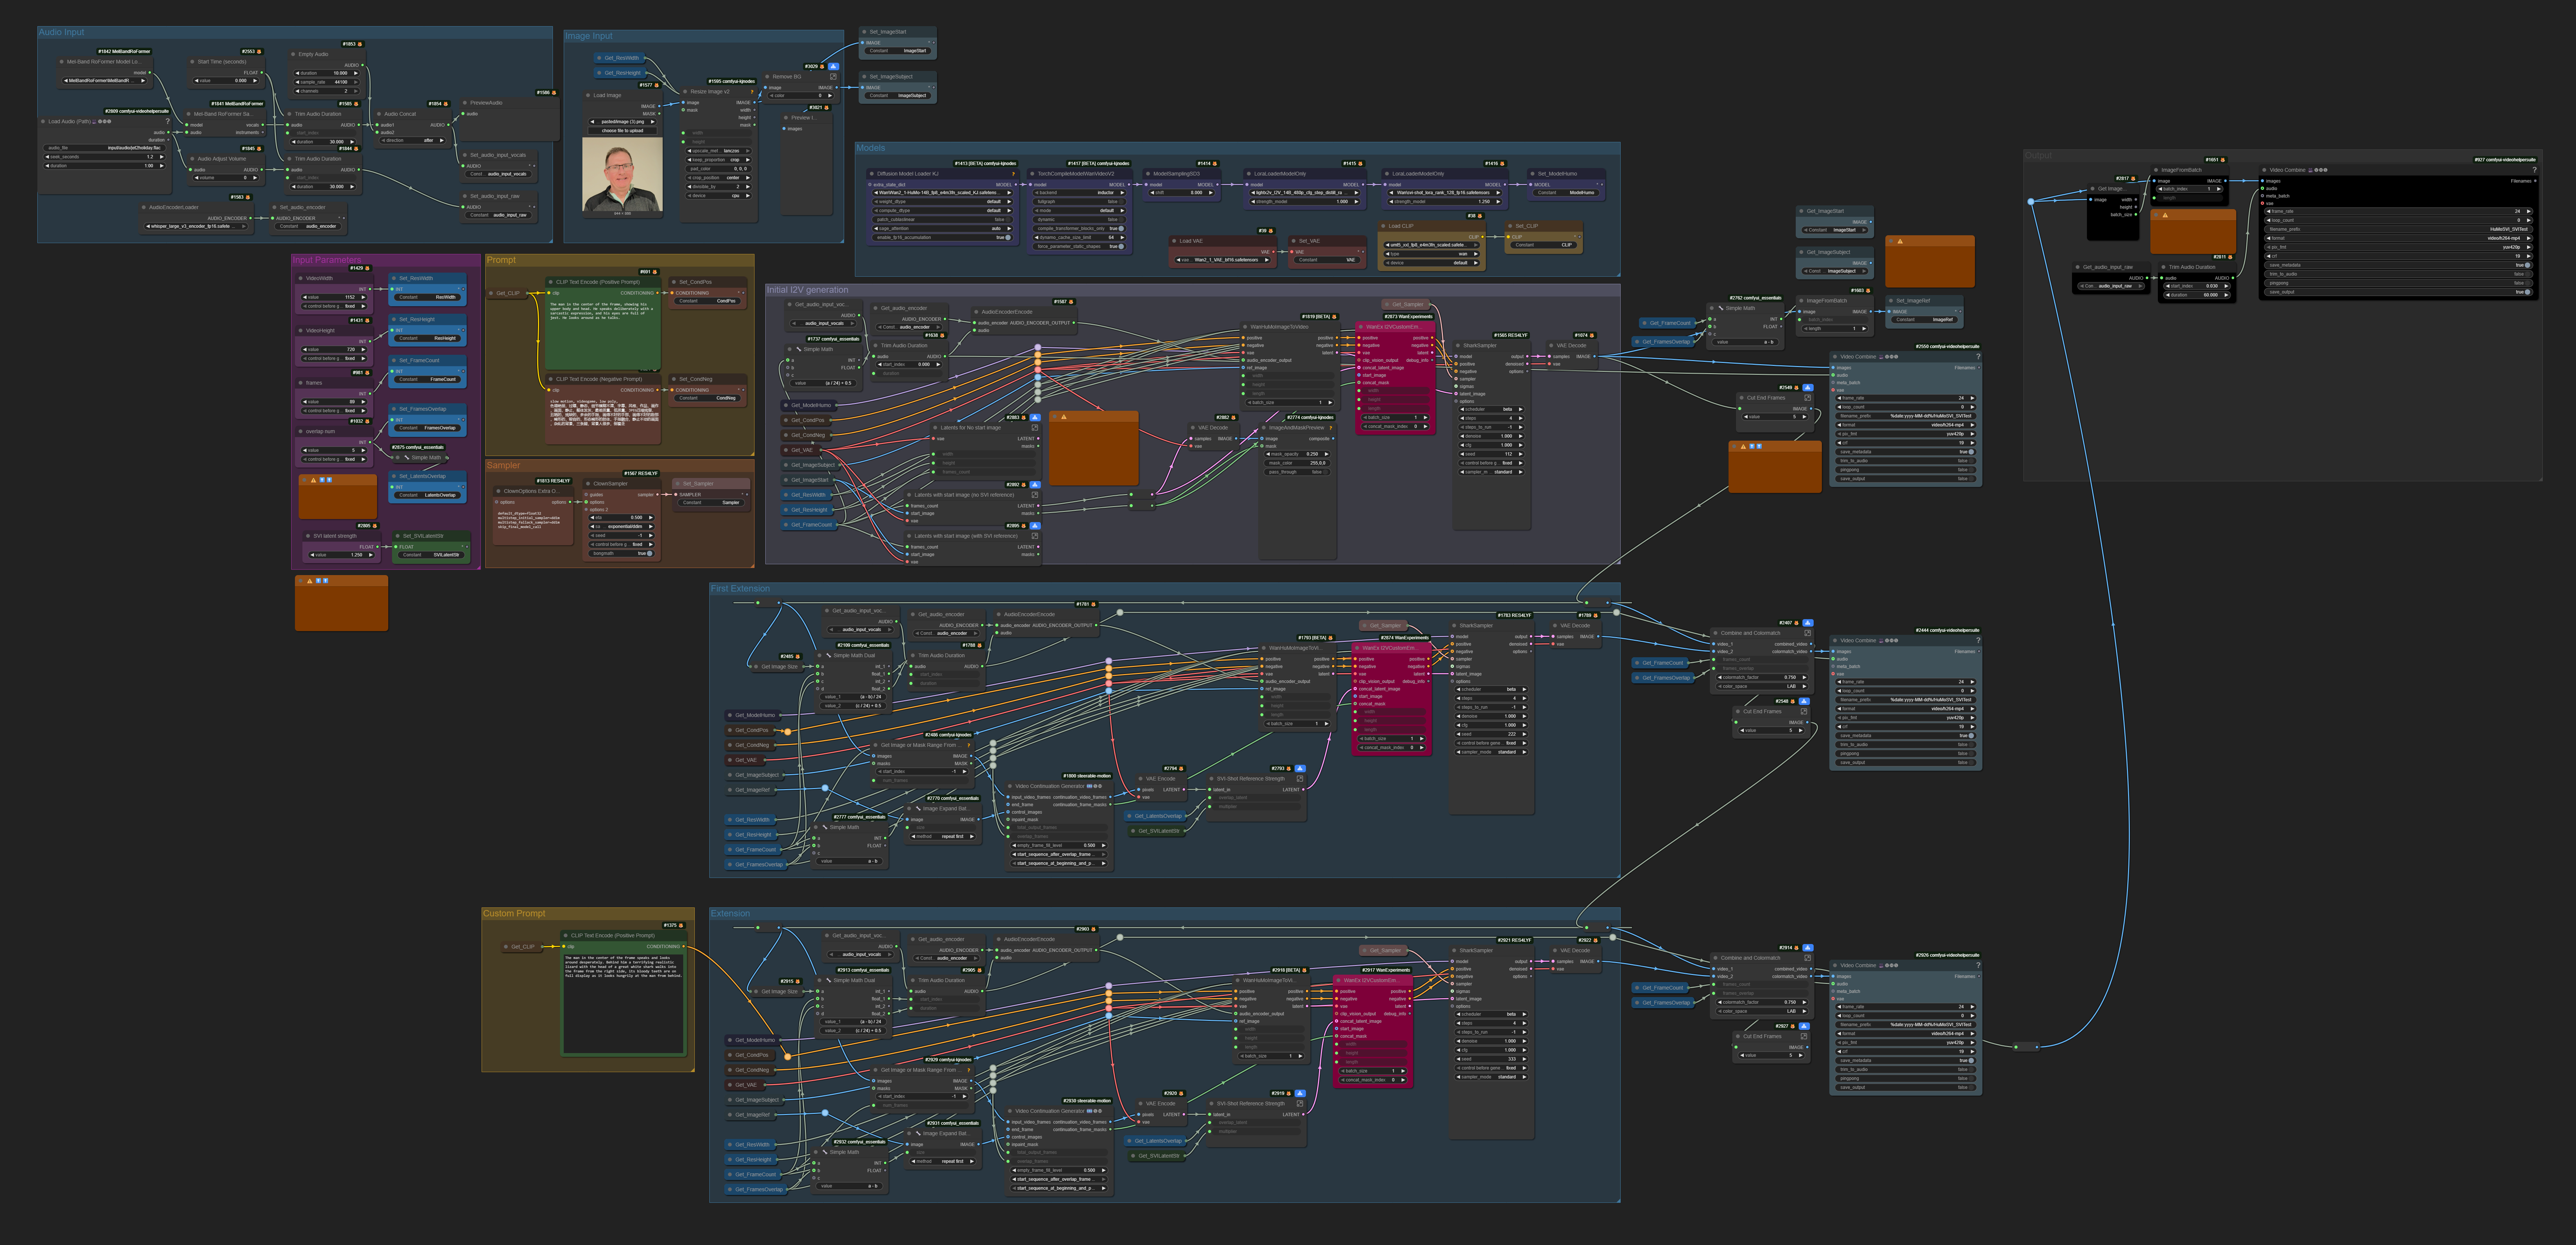Viewport: 2576px width, 1245px height.
Task: Click help icon on Output Video Combine node
Action: coord(2534,170)
